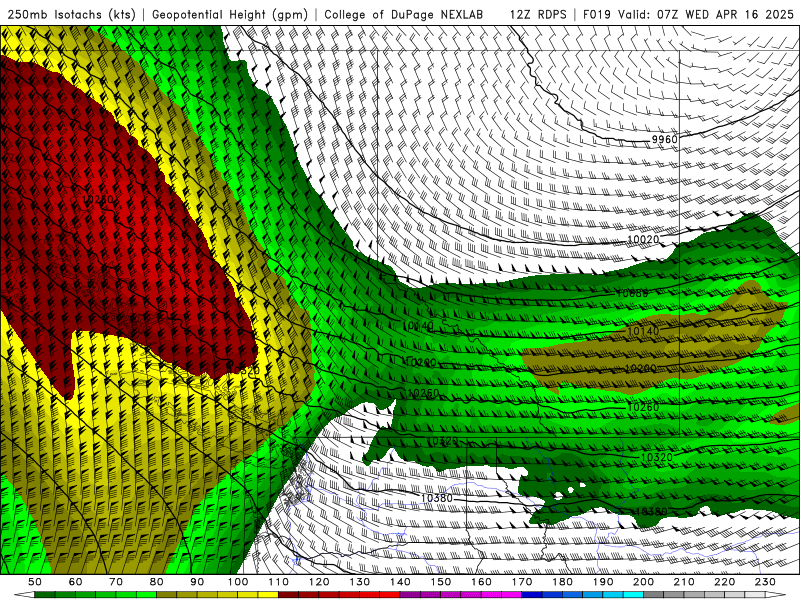Click the color bar value 90
This screenshot has width=800, height=600.
(197, 582)
